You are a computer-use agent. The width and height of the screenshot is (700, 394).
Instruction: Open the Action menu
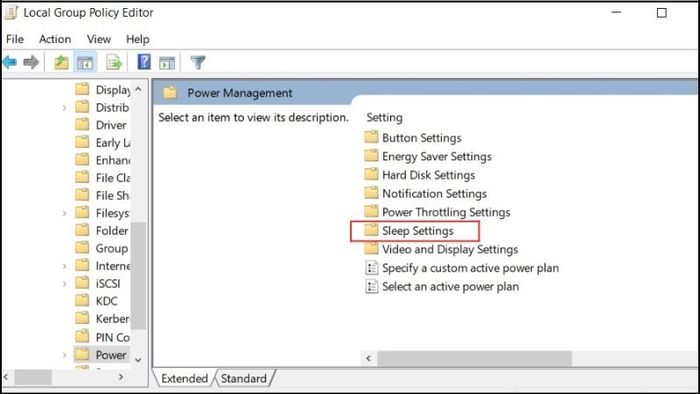pyautogui.click(x=55, y=39)
